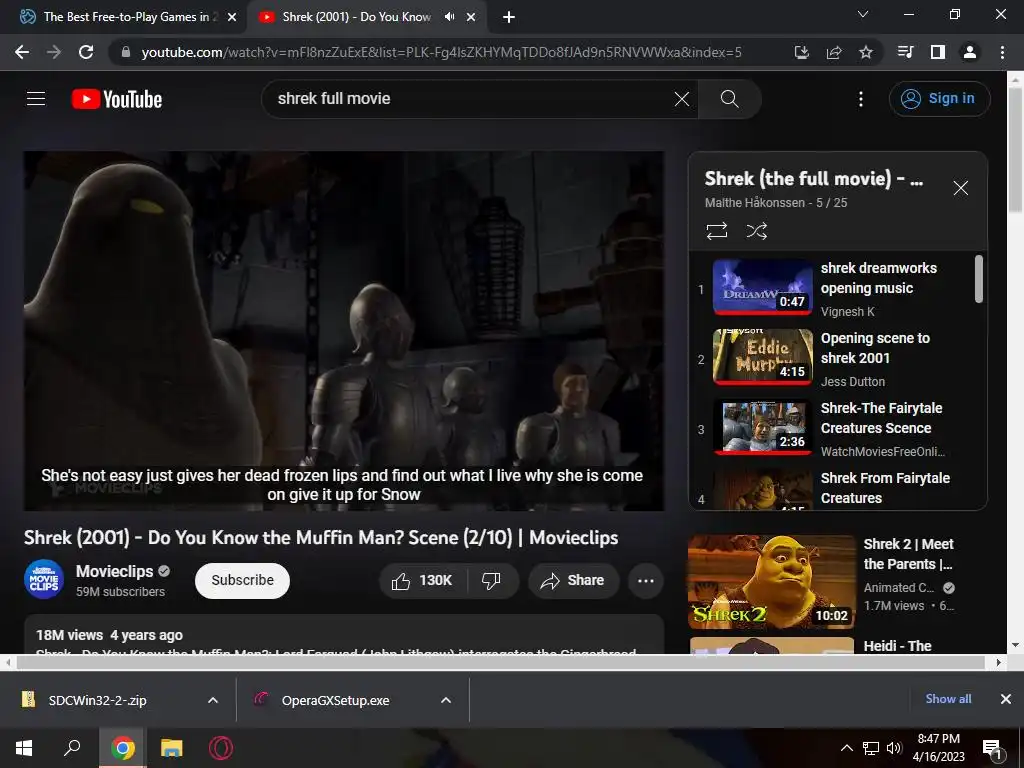Image resolution: width=1024 pixels, height=768 pixels.
Task: Switch to 'The Best Free-to-Play Games' tab
Action: pos(123,17)
